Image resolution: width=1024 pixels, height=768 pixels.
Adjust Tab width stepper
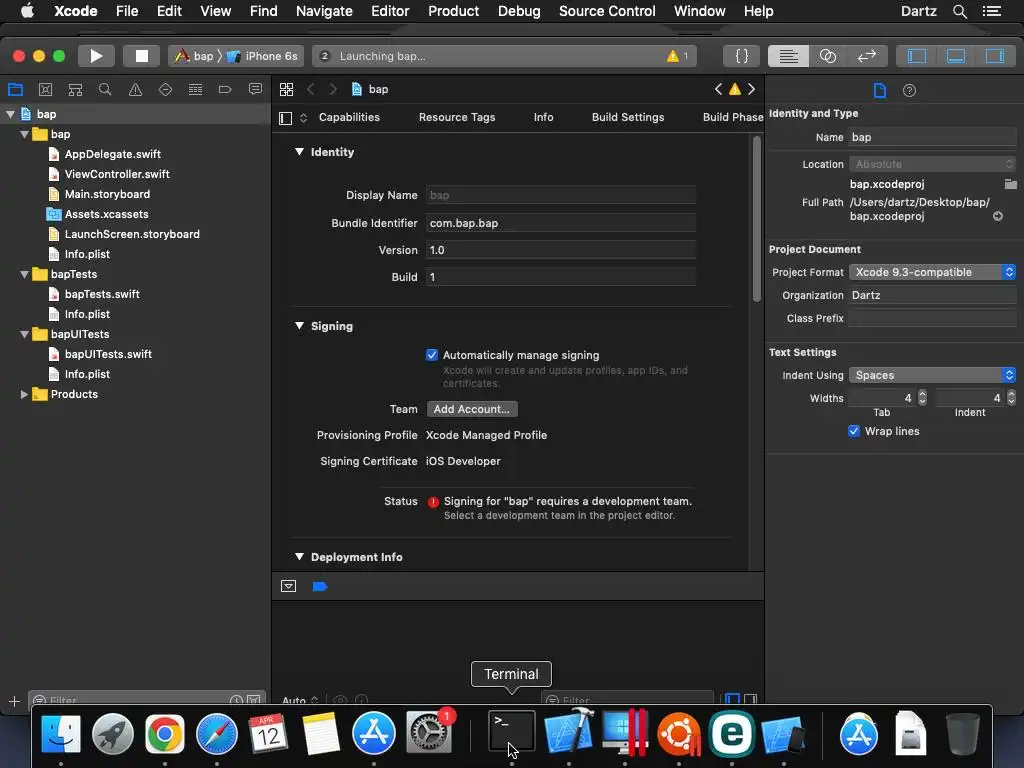tap(922, 398)
